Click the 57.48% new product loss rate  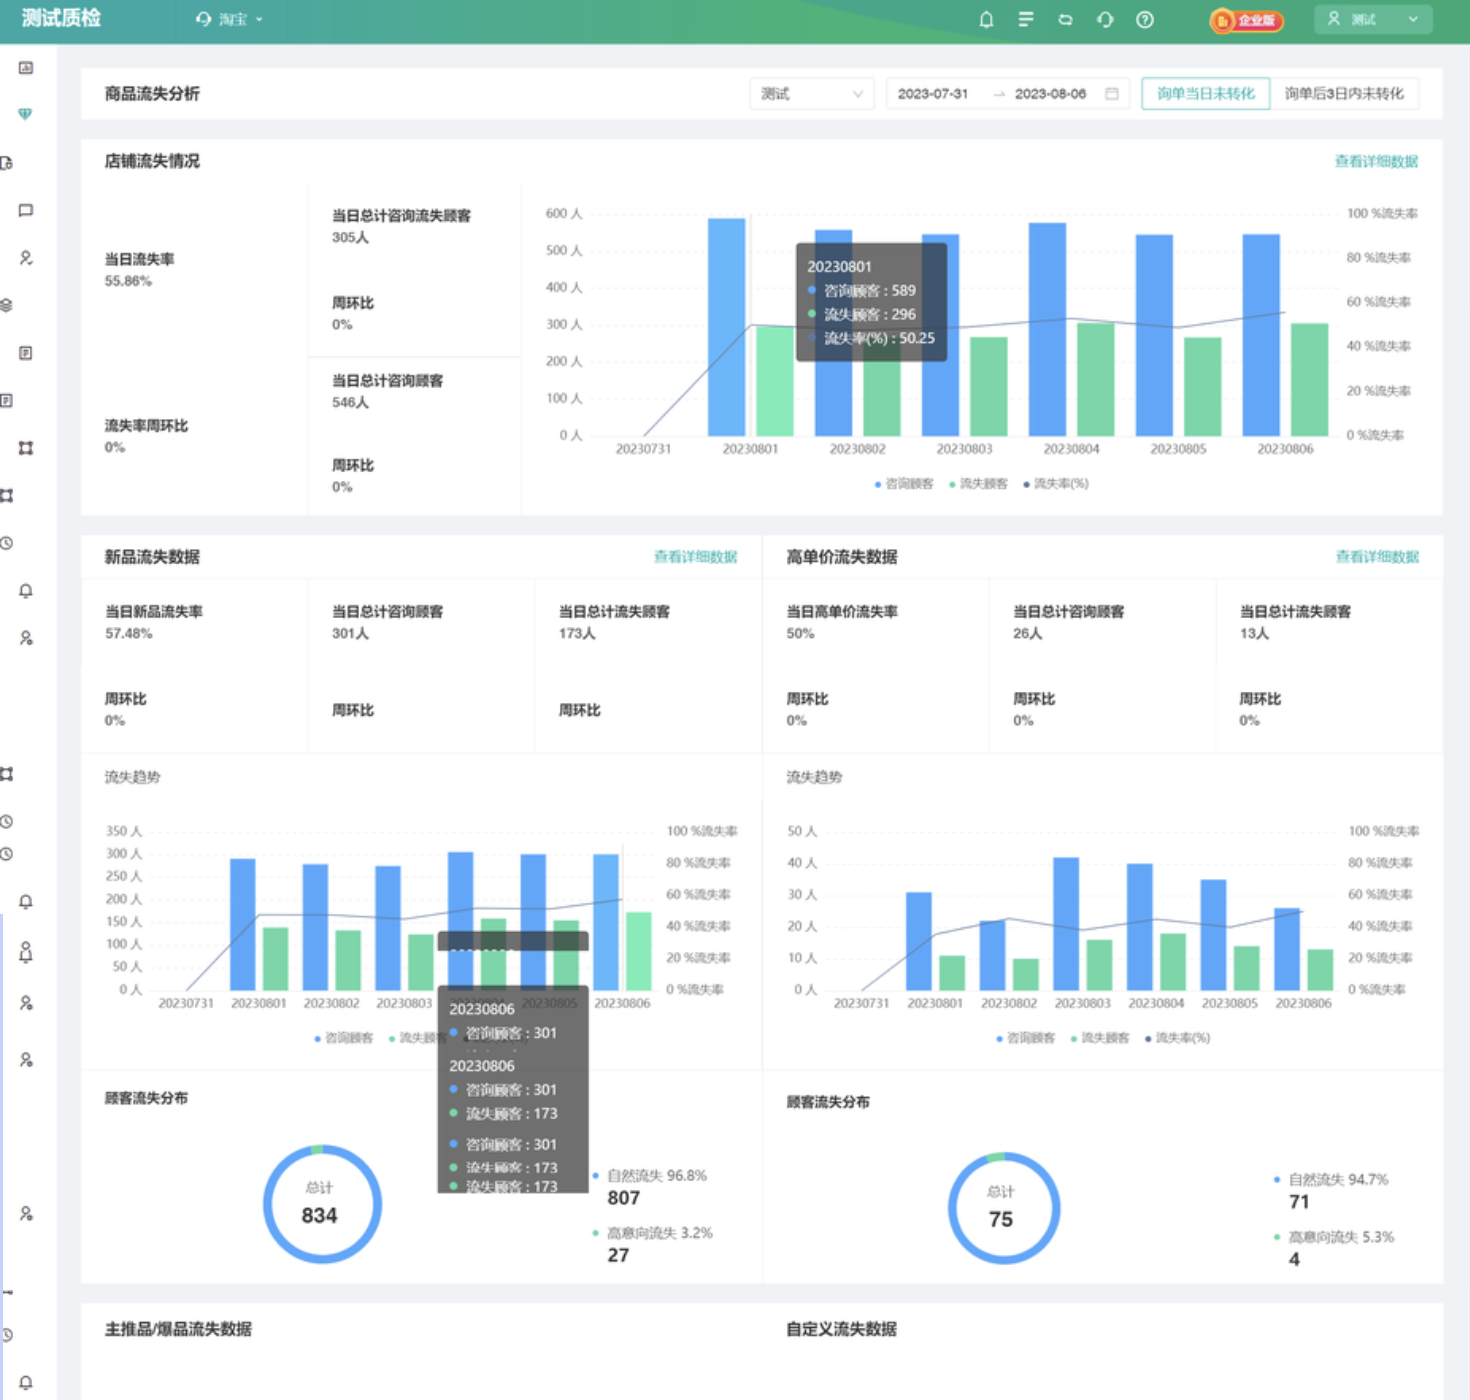[x=128, y=634]
